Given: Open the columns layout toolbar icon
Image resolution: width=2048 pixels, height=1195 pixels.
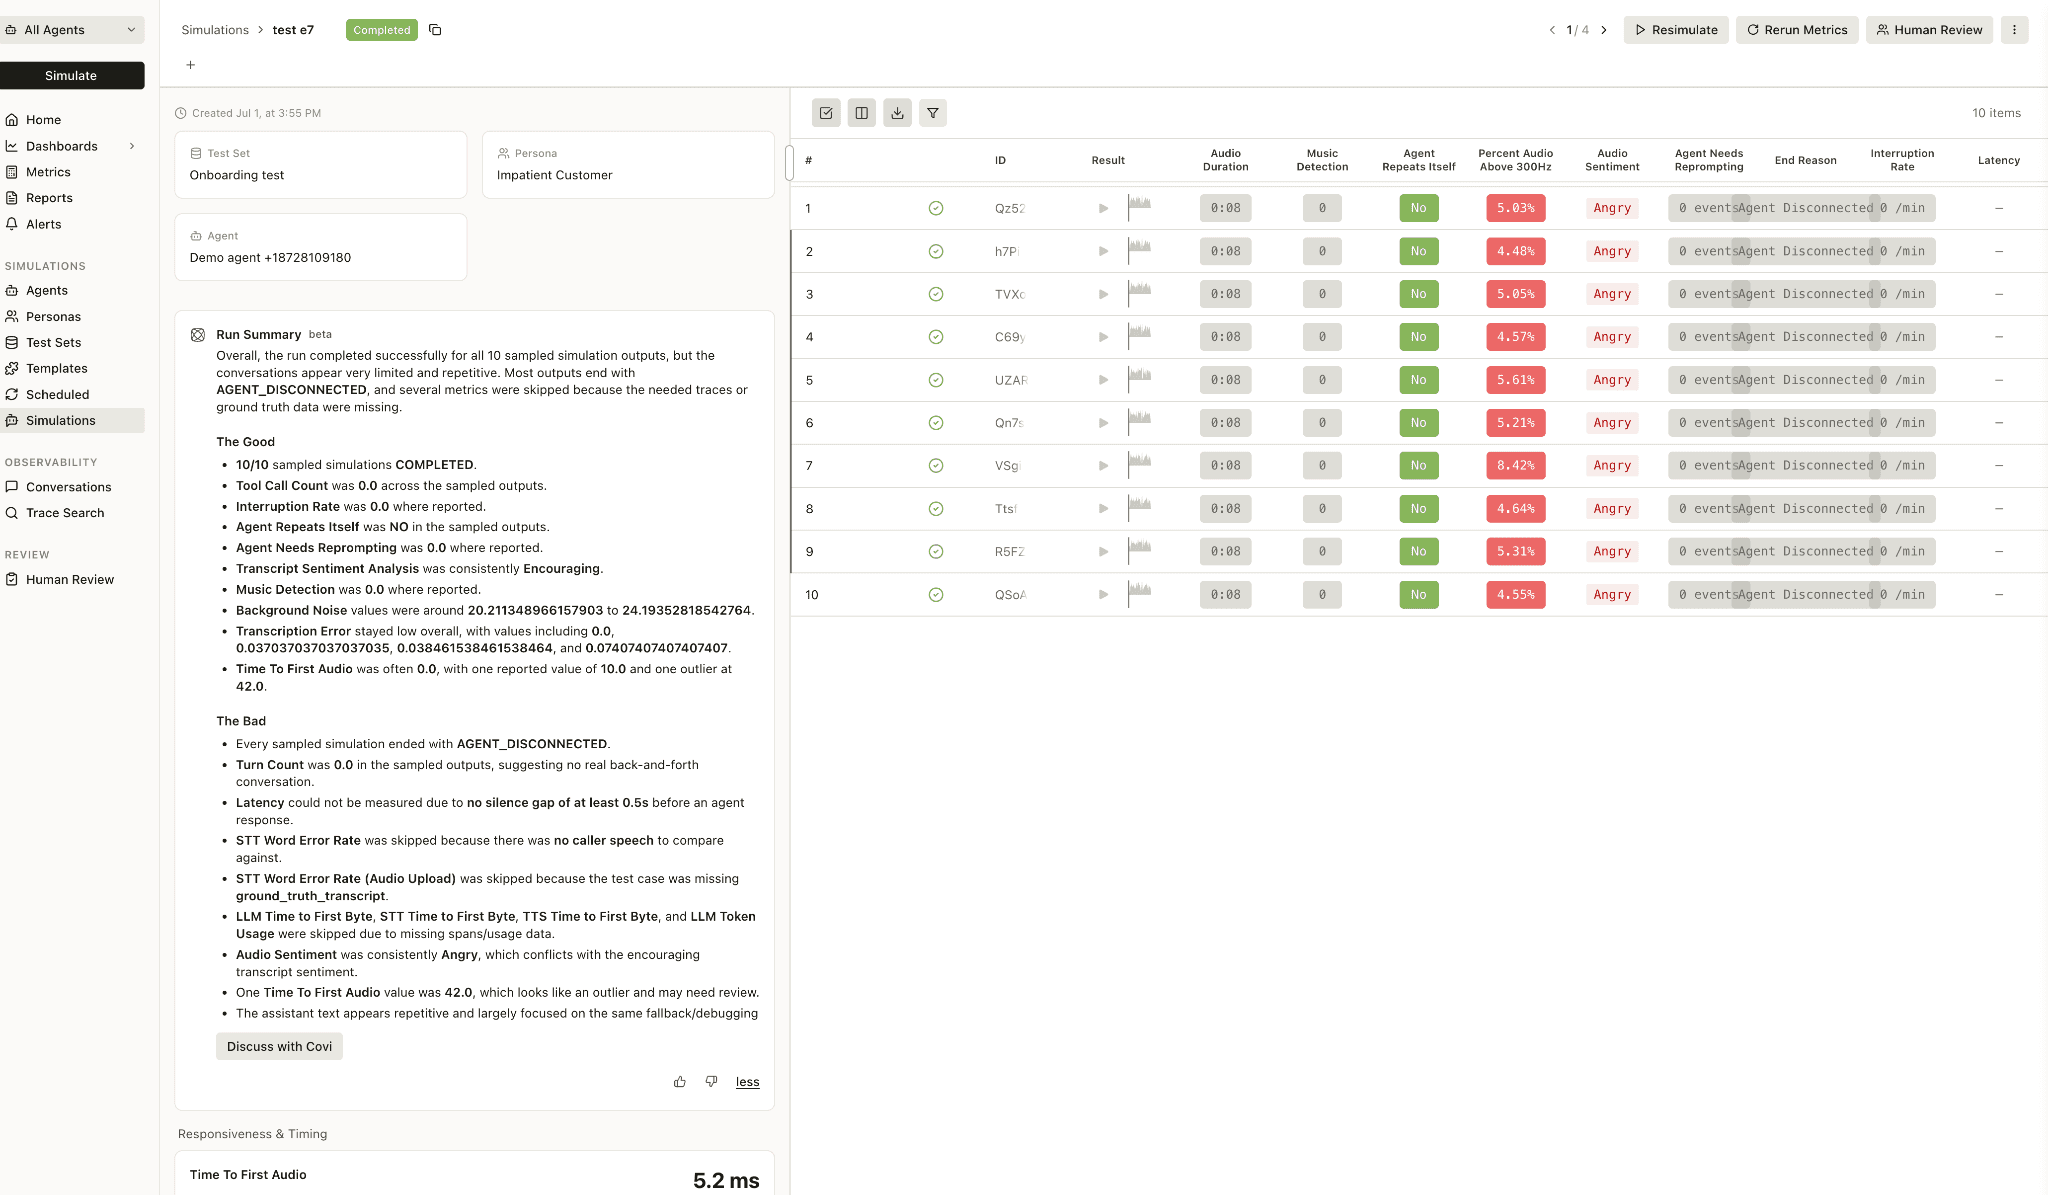Looking at the screenshot, I should point(862,113).
